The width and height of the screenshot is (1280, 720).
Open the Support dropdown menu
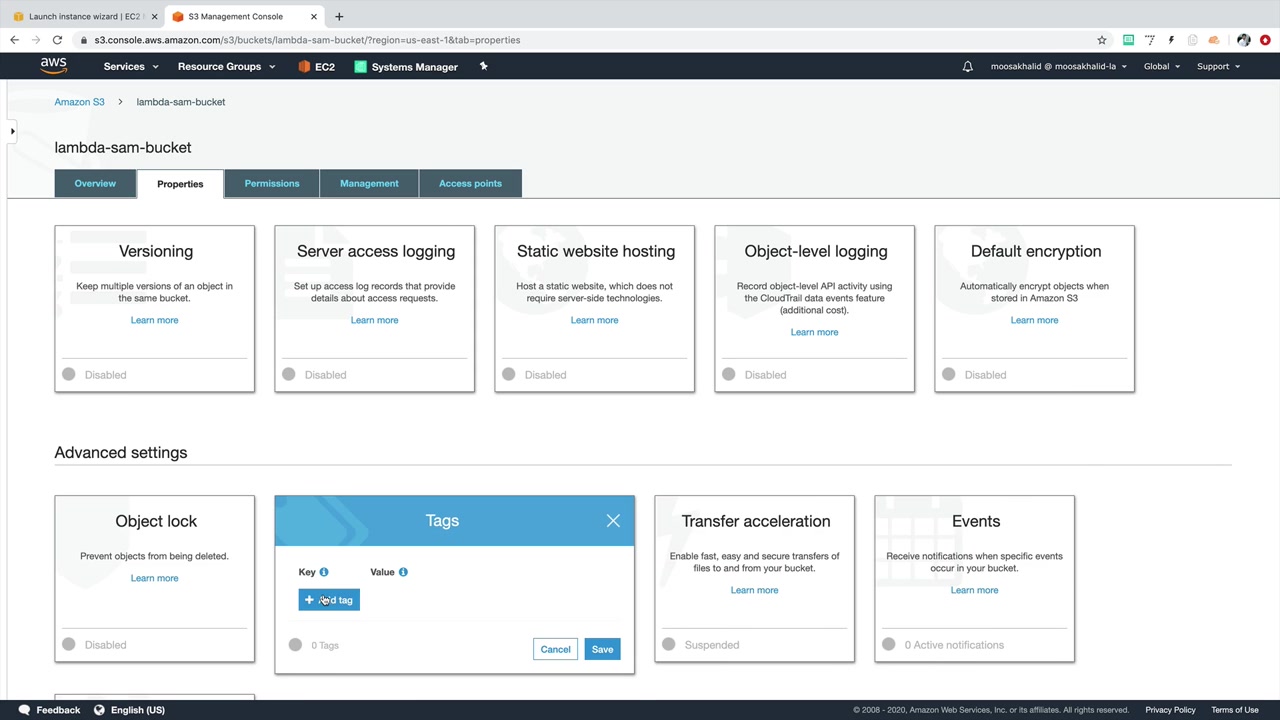pyautogui.click(x=1218, y=67)
